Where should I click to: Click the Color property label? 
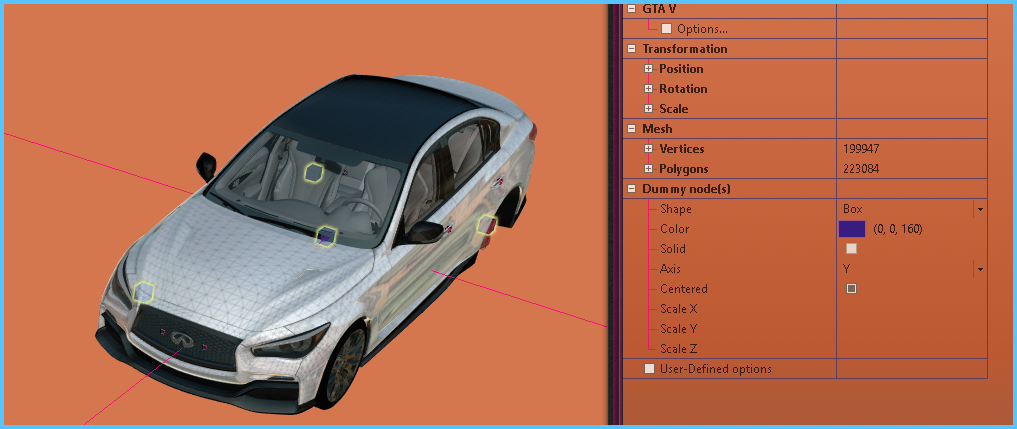click(675, 229)
